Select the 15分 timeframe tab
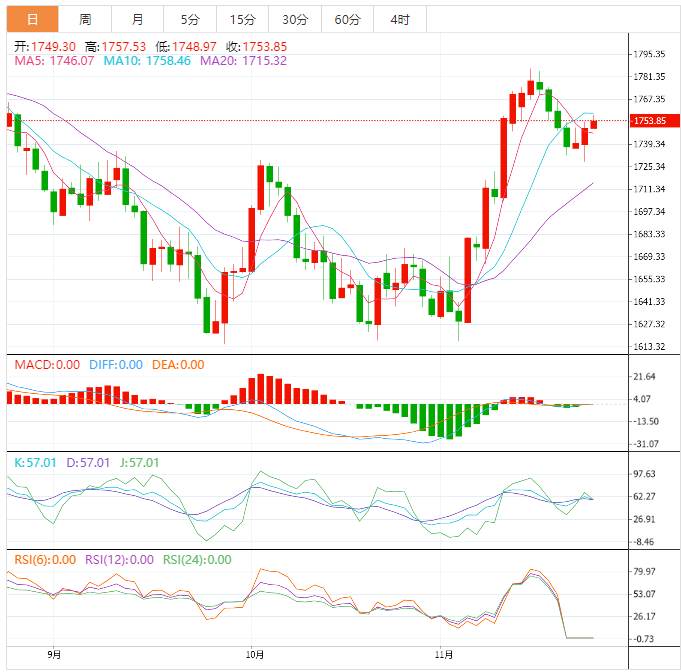The image size is (681, 672). click(x=241, y=19)
